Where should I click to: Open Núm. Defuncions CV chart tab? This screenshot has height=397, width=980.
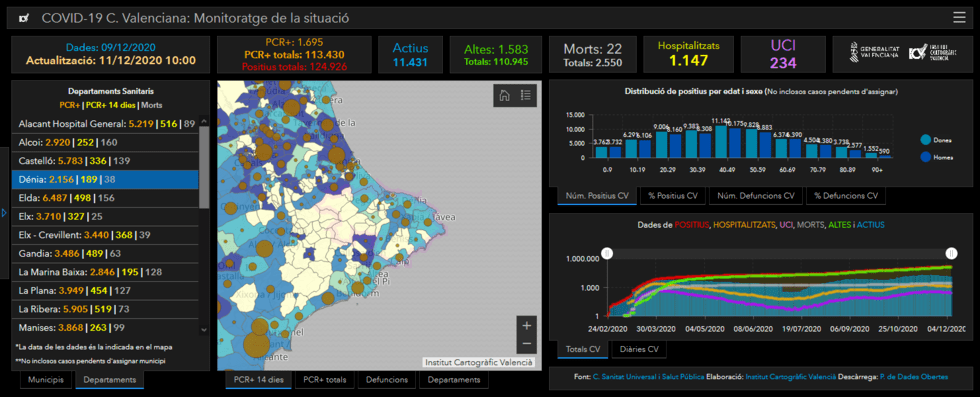pyautogui.click(x=756, y=196)
